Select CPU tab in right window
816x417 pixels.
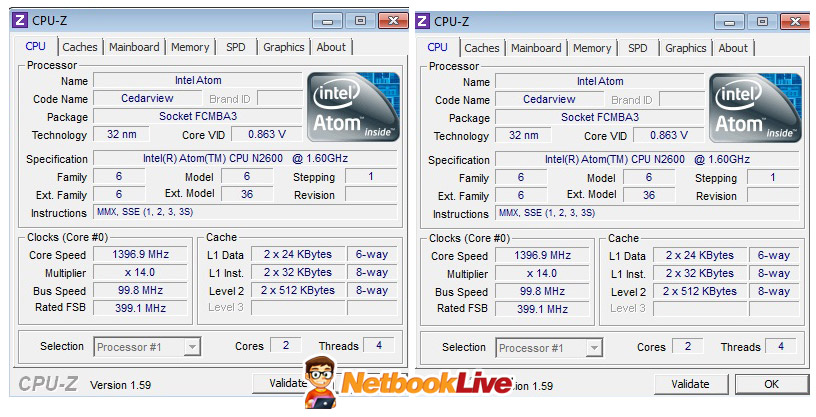[x=437, y=47]
